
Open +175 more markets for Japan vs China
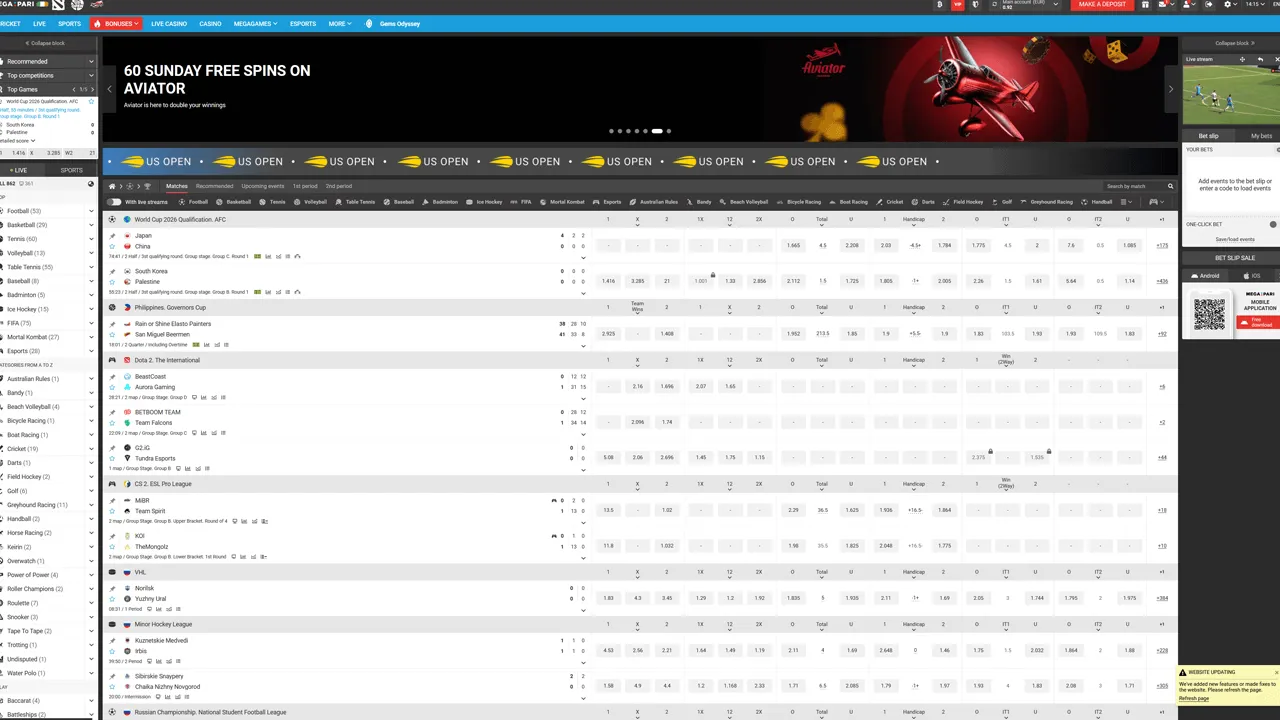click(1162, 246)
